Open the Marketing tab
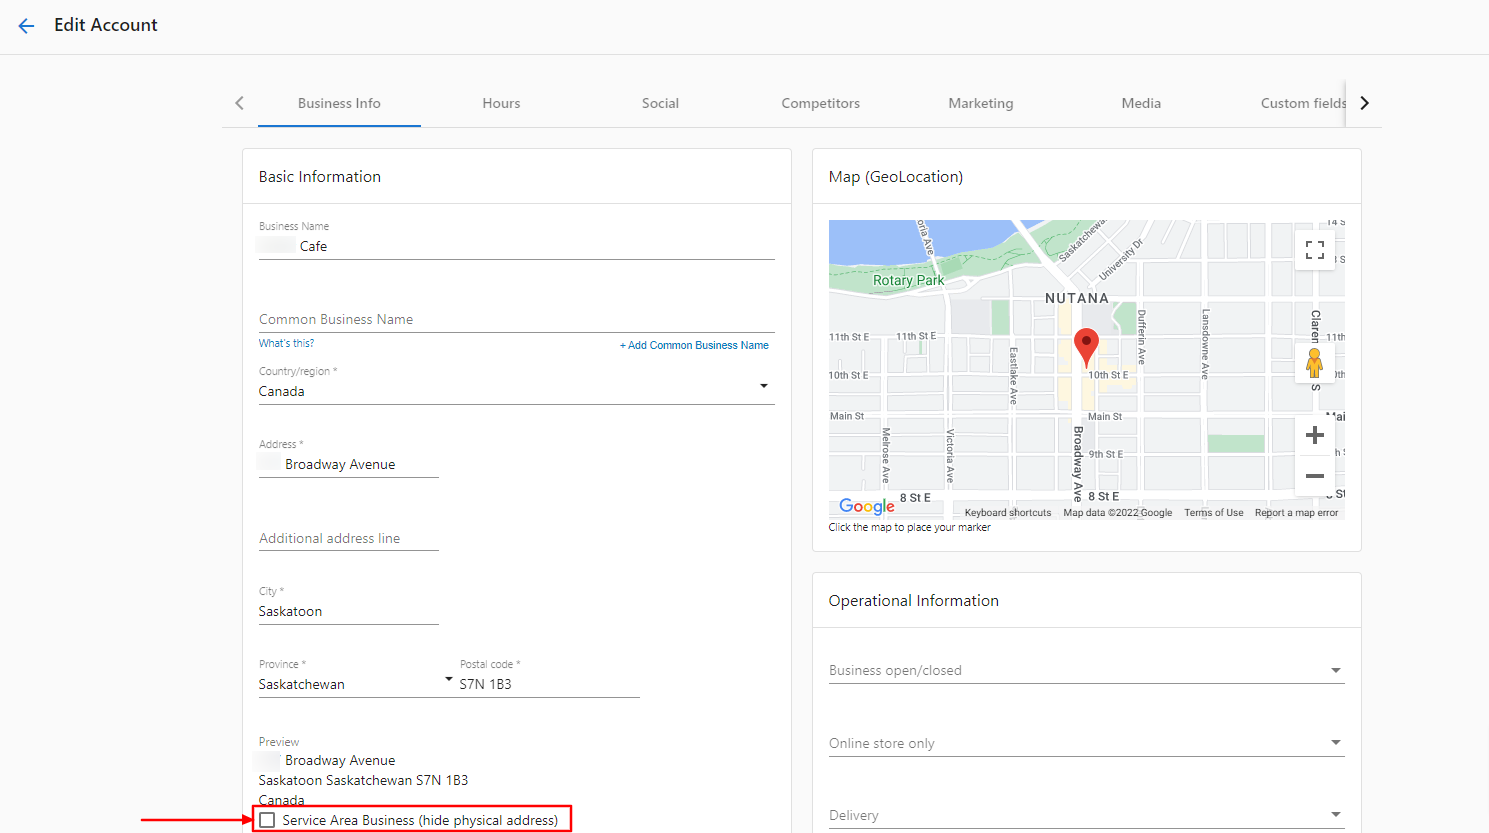Viewport: 1489px width, 833px height. pyautogui.click(x=980, y=103)
